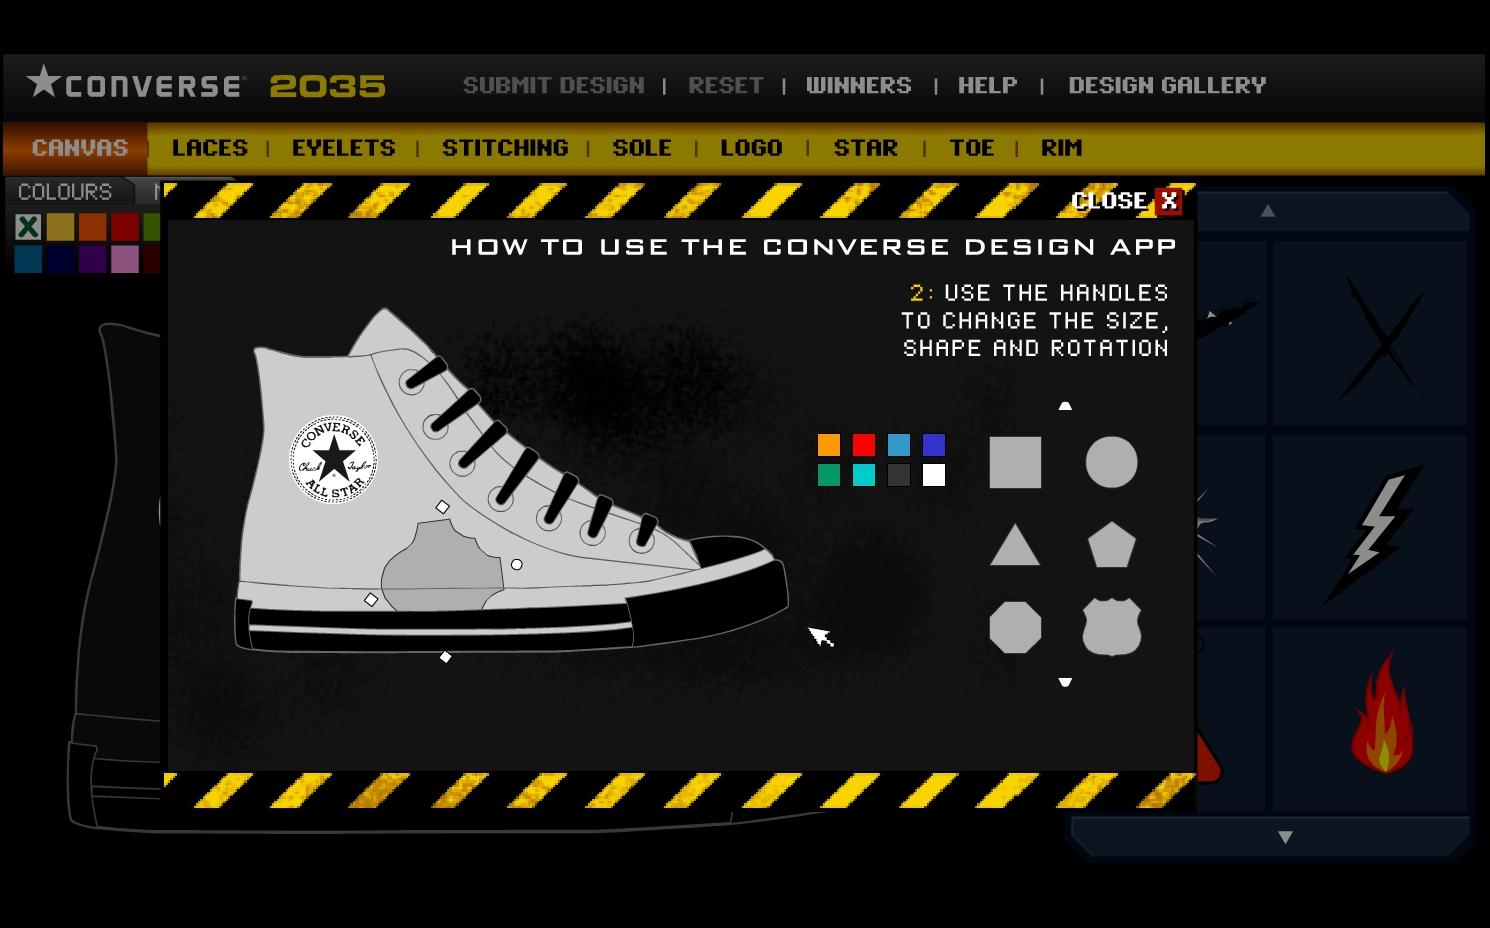Switch to the STITCHING tab
Screen dimensions: 1490x928
(x=505, y=148)
